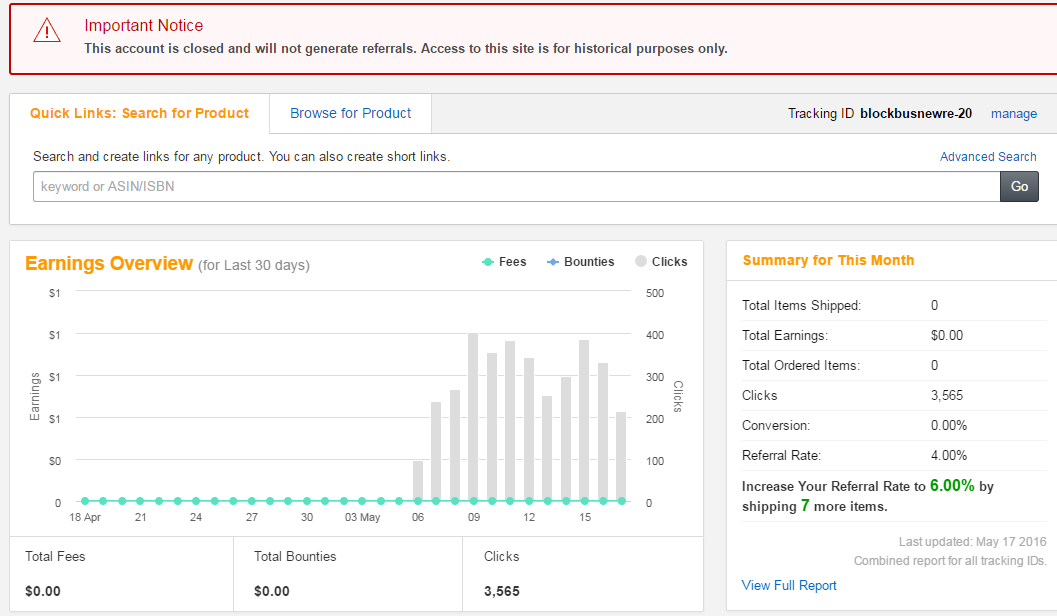Toggle the Clicks legend circle
The width and height of the screenshot is (1057, 616).
(641, 262)
